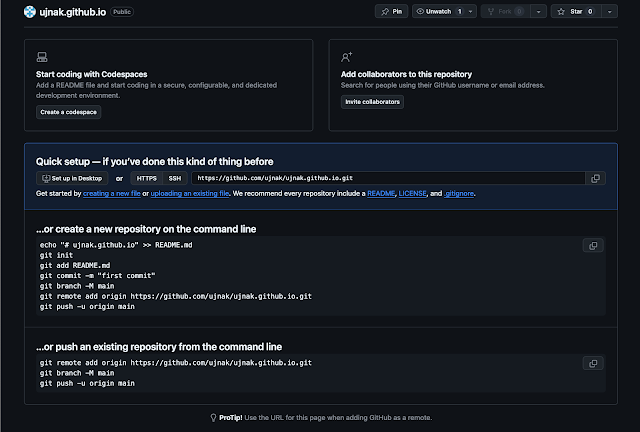Expand the Fork options dropdown arrow
Screen dimensions: 640x432
(539, 12)
